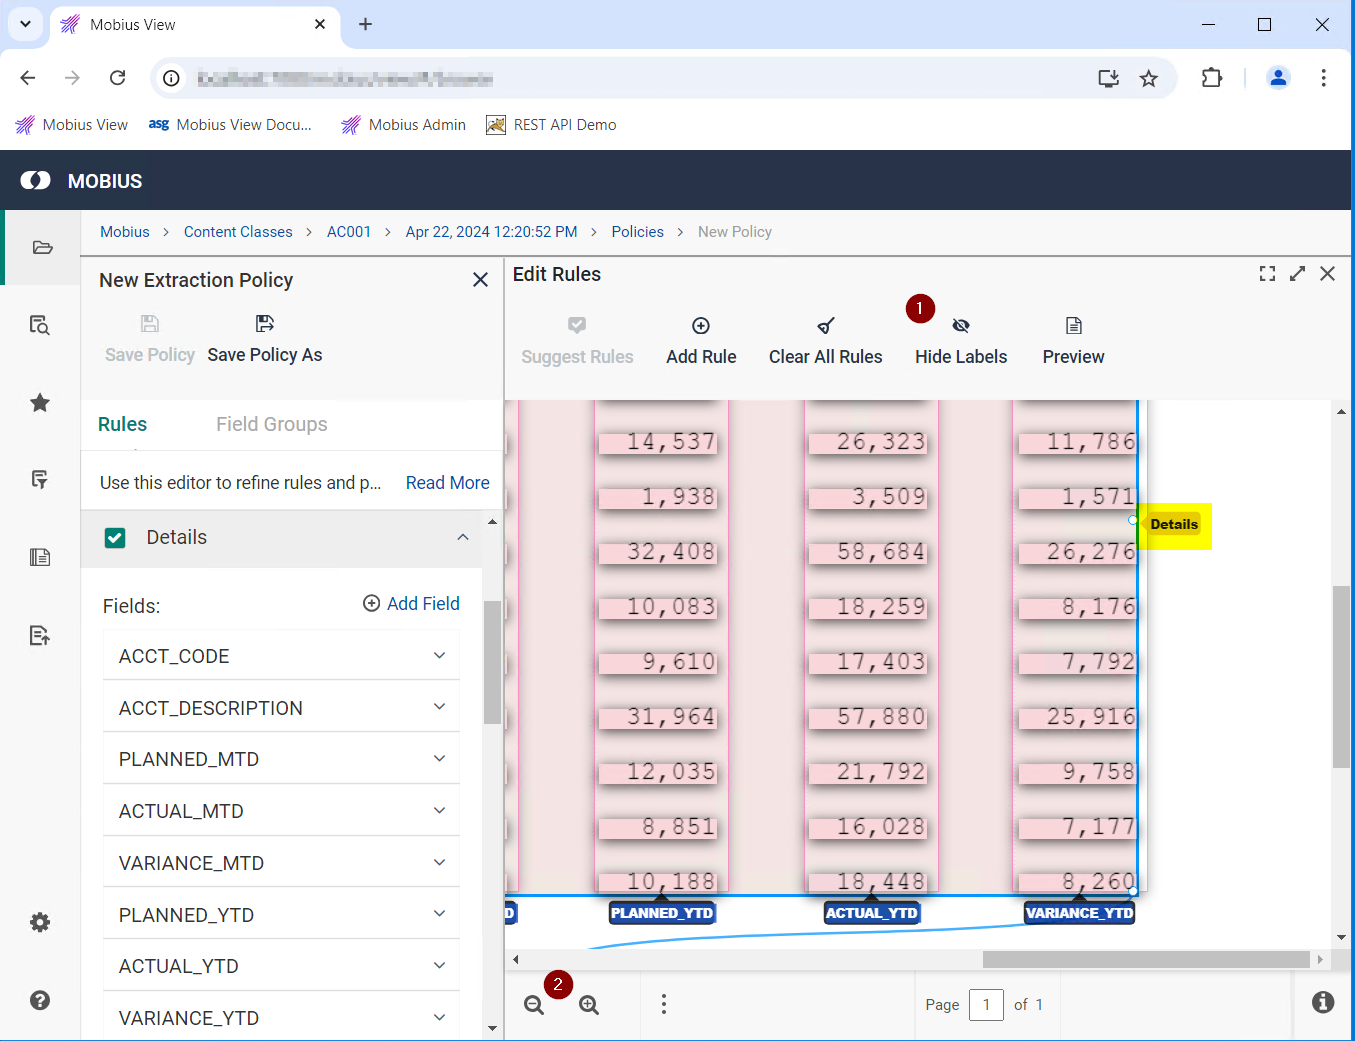Image resolution: width=1355 pixels, height=1041 pixels.
Task: Click the Add Rule icon
Action: point(701,326)
